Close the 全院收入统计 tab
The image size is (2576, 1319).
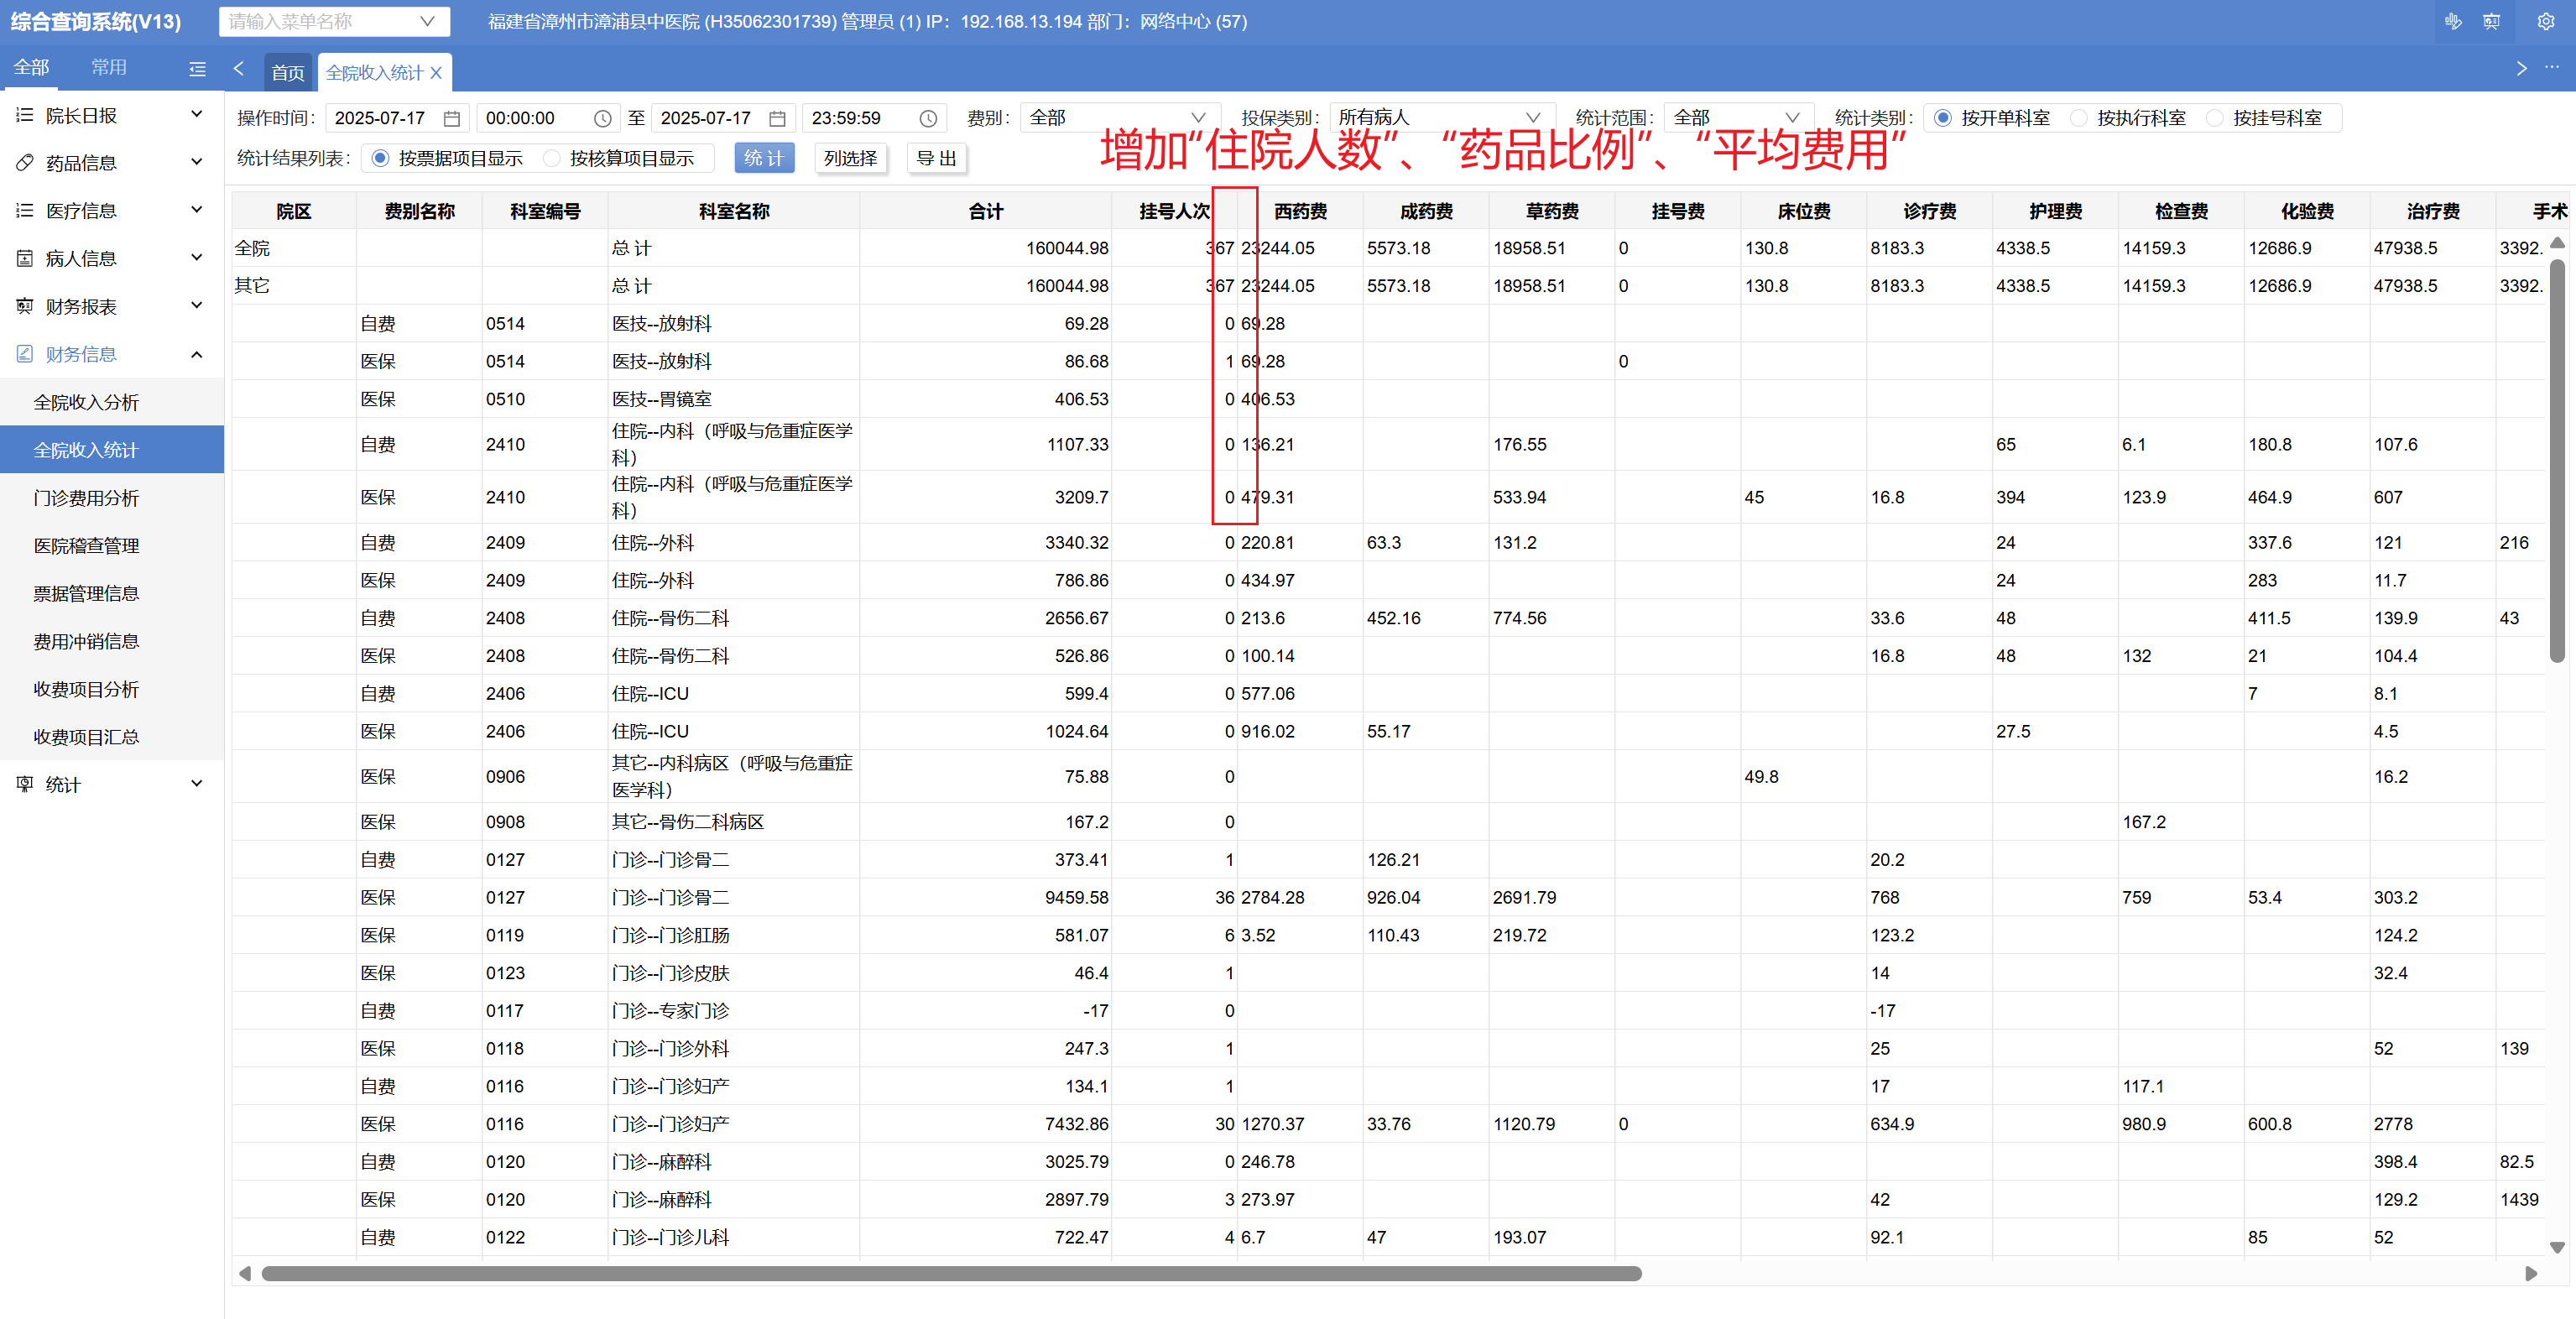[x=436, y=73]
